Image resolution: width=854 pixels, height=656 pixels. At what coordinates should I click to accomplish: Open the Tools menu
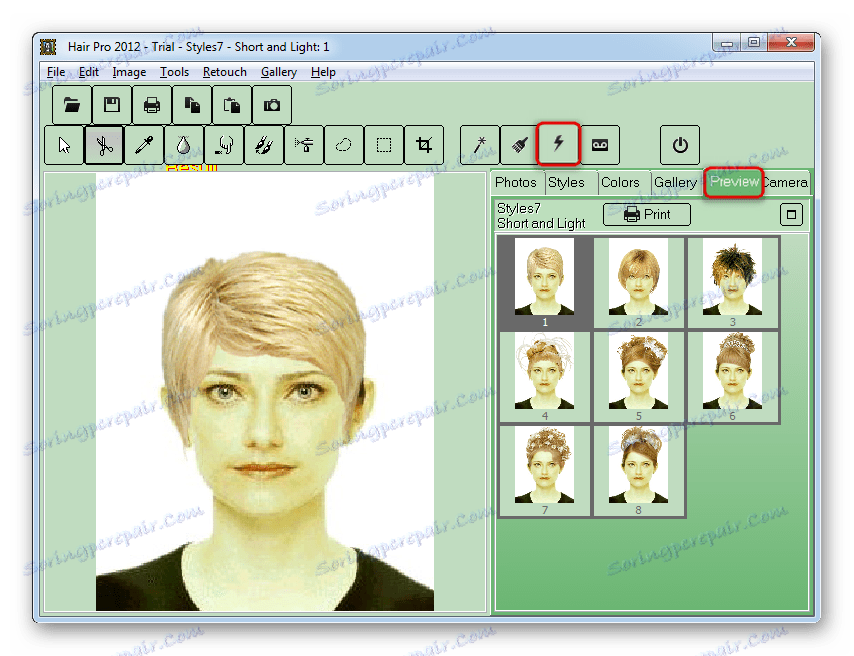pos(174,72)
